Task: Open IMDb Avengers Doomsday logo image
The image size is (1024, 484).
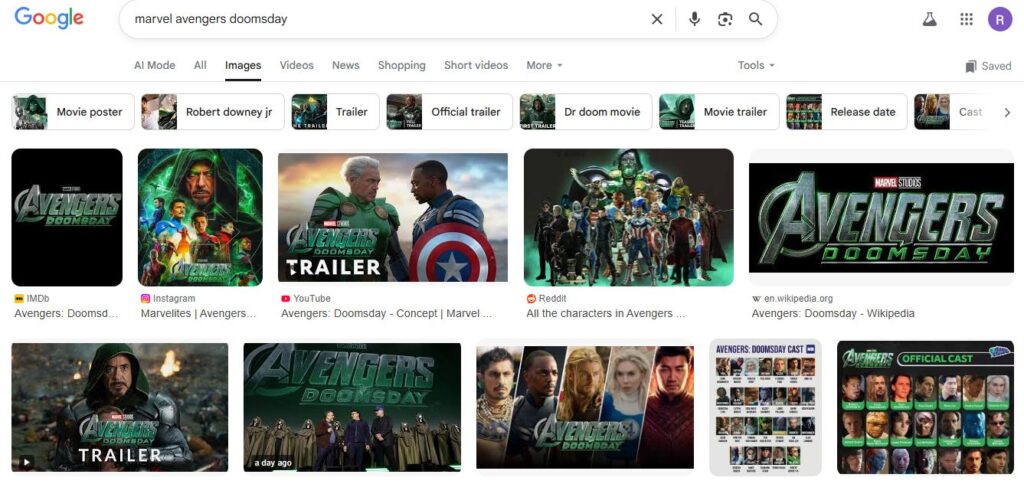Action: point(67,218)
